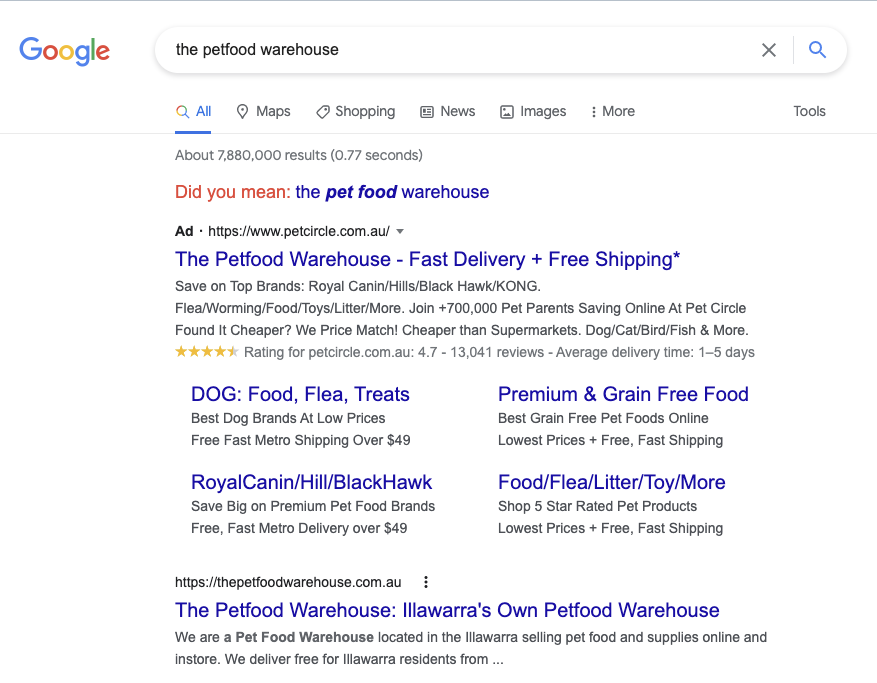
Task: Open the Pet Circle ad headline link
Action: coord(427,259)
